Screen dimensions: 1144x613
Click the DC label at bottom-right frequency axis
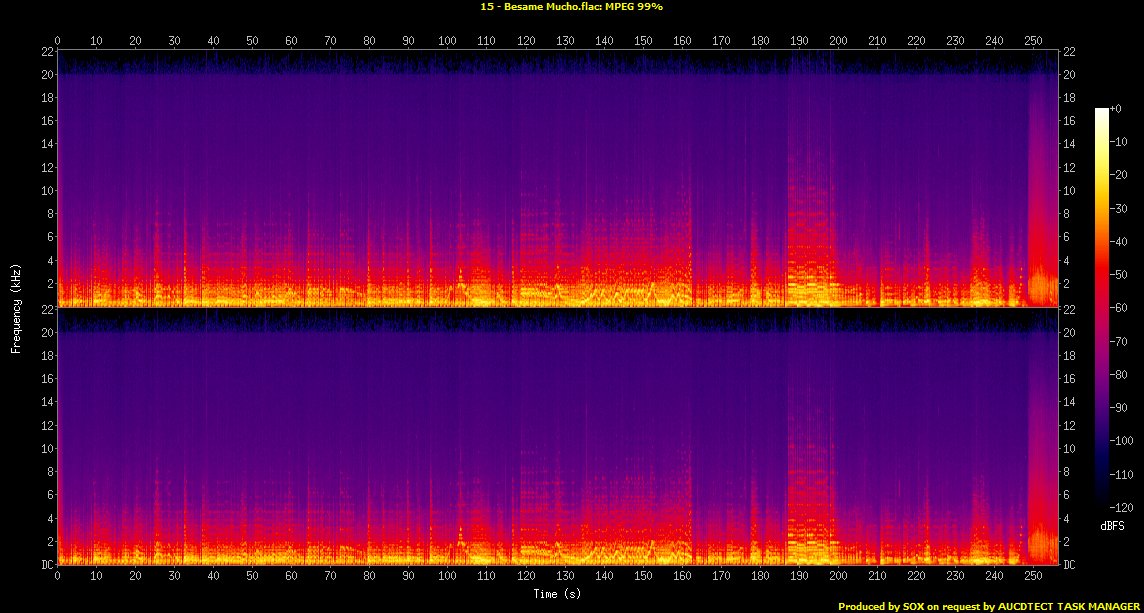coord(1068,564)
